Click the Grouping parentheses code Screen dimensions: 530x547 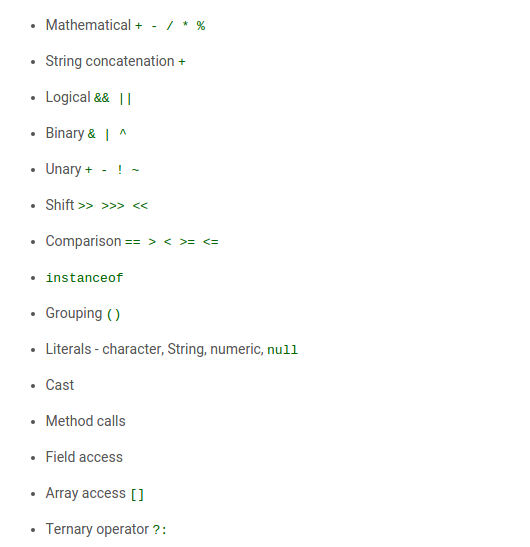113,314
